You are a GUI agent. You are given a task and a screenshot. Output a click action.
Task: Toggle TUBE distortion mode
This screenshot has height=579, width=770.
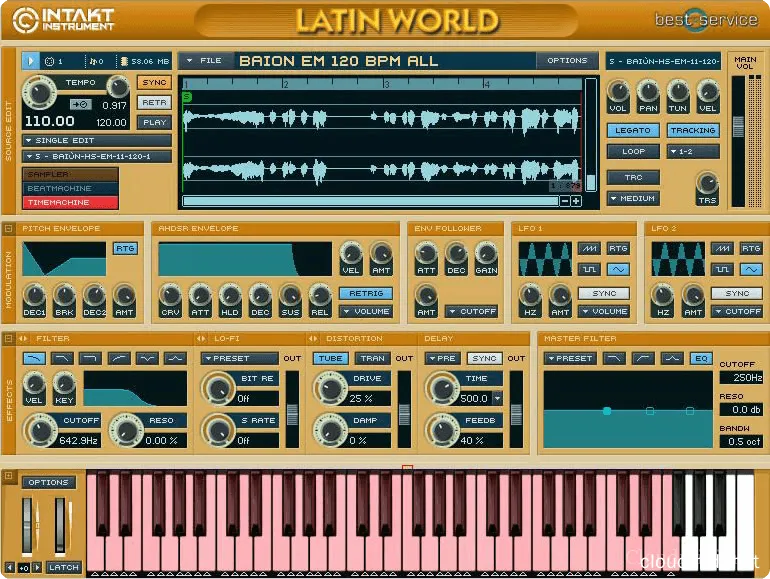coord(331,358)
